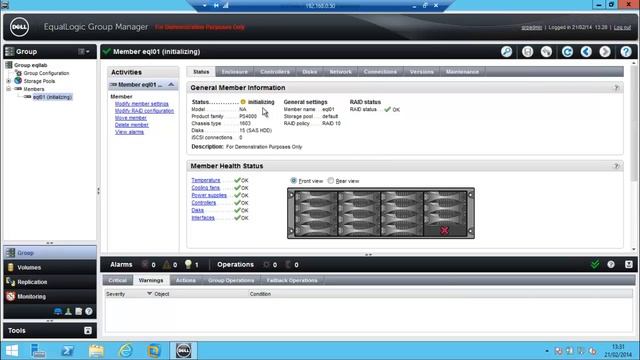Click the save icon in member toolbar
The image size is (640, 360).
click(x=527, y=52)
